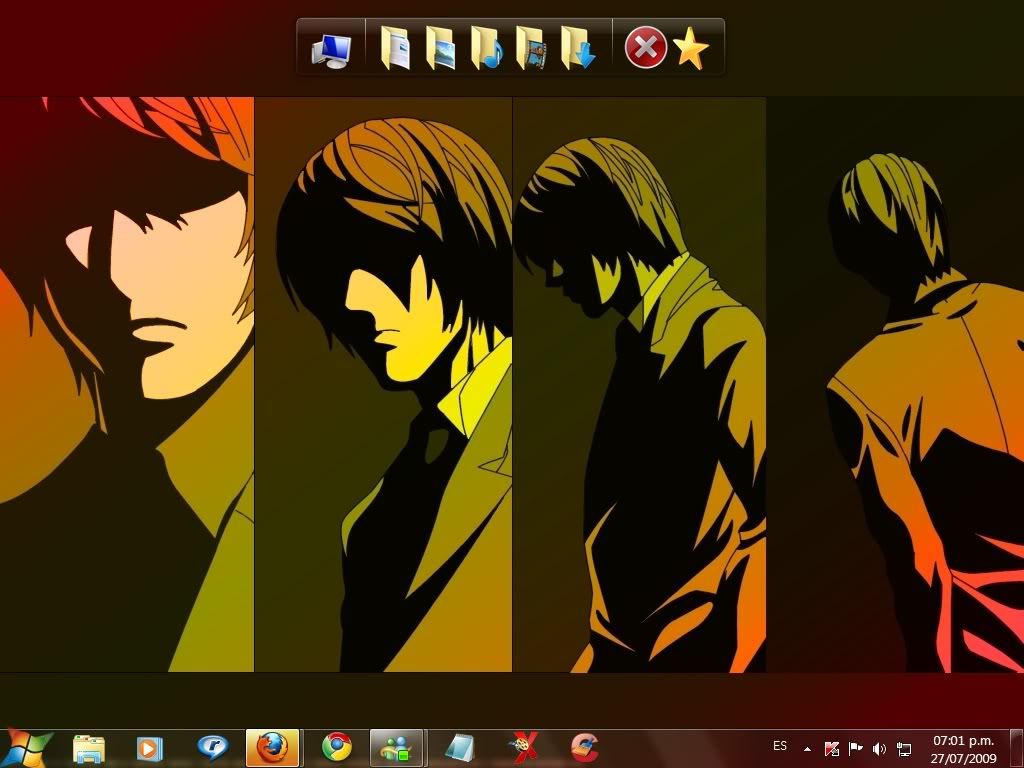Click the gold star icon in the dock
This screenshot has width=1024, height=768.
[690, 48]
